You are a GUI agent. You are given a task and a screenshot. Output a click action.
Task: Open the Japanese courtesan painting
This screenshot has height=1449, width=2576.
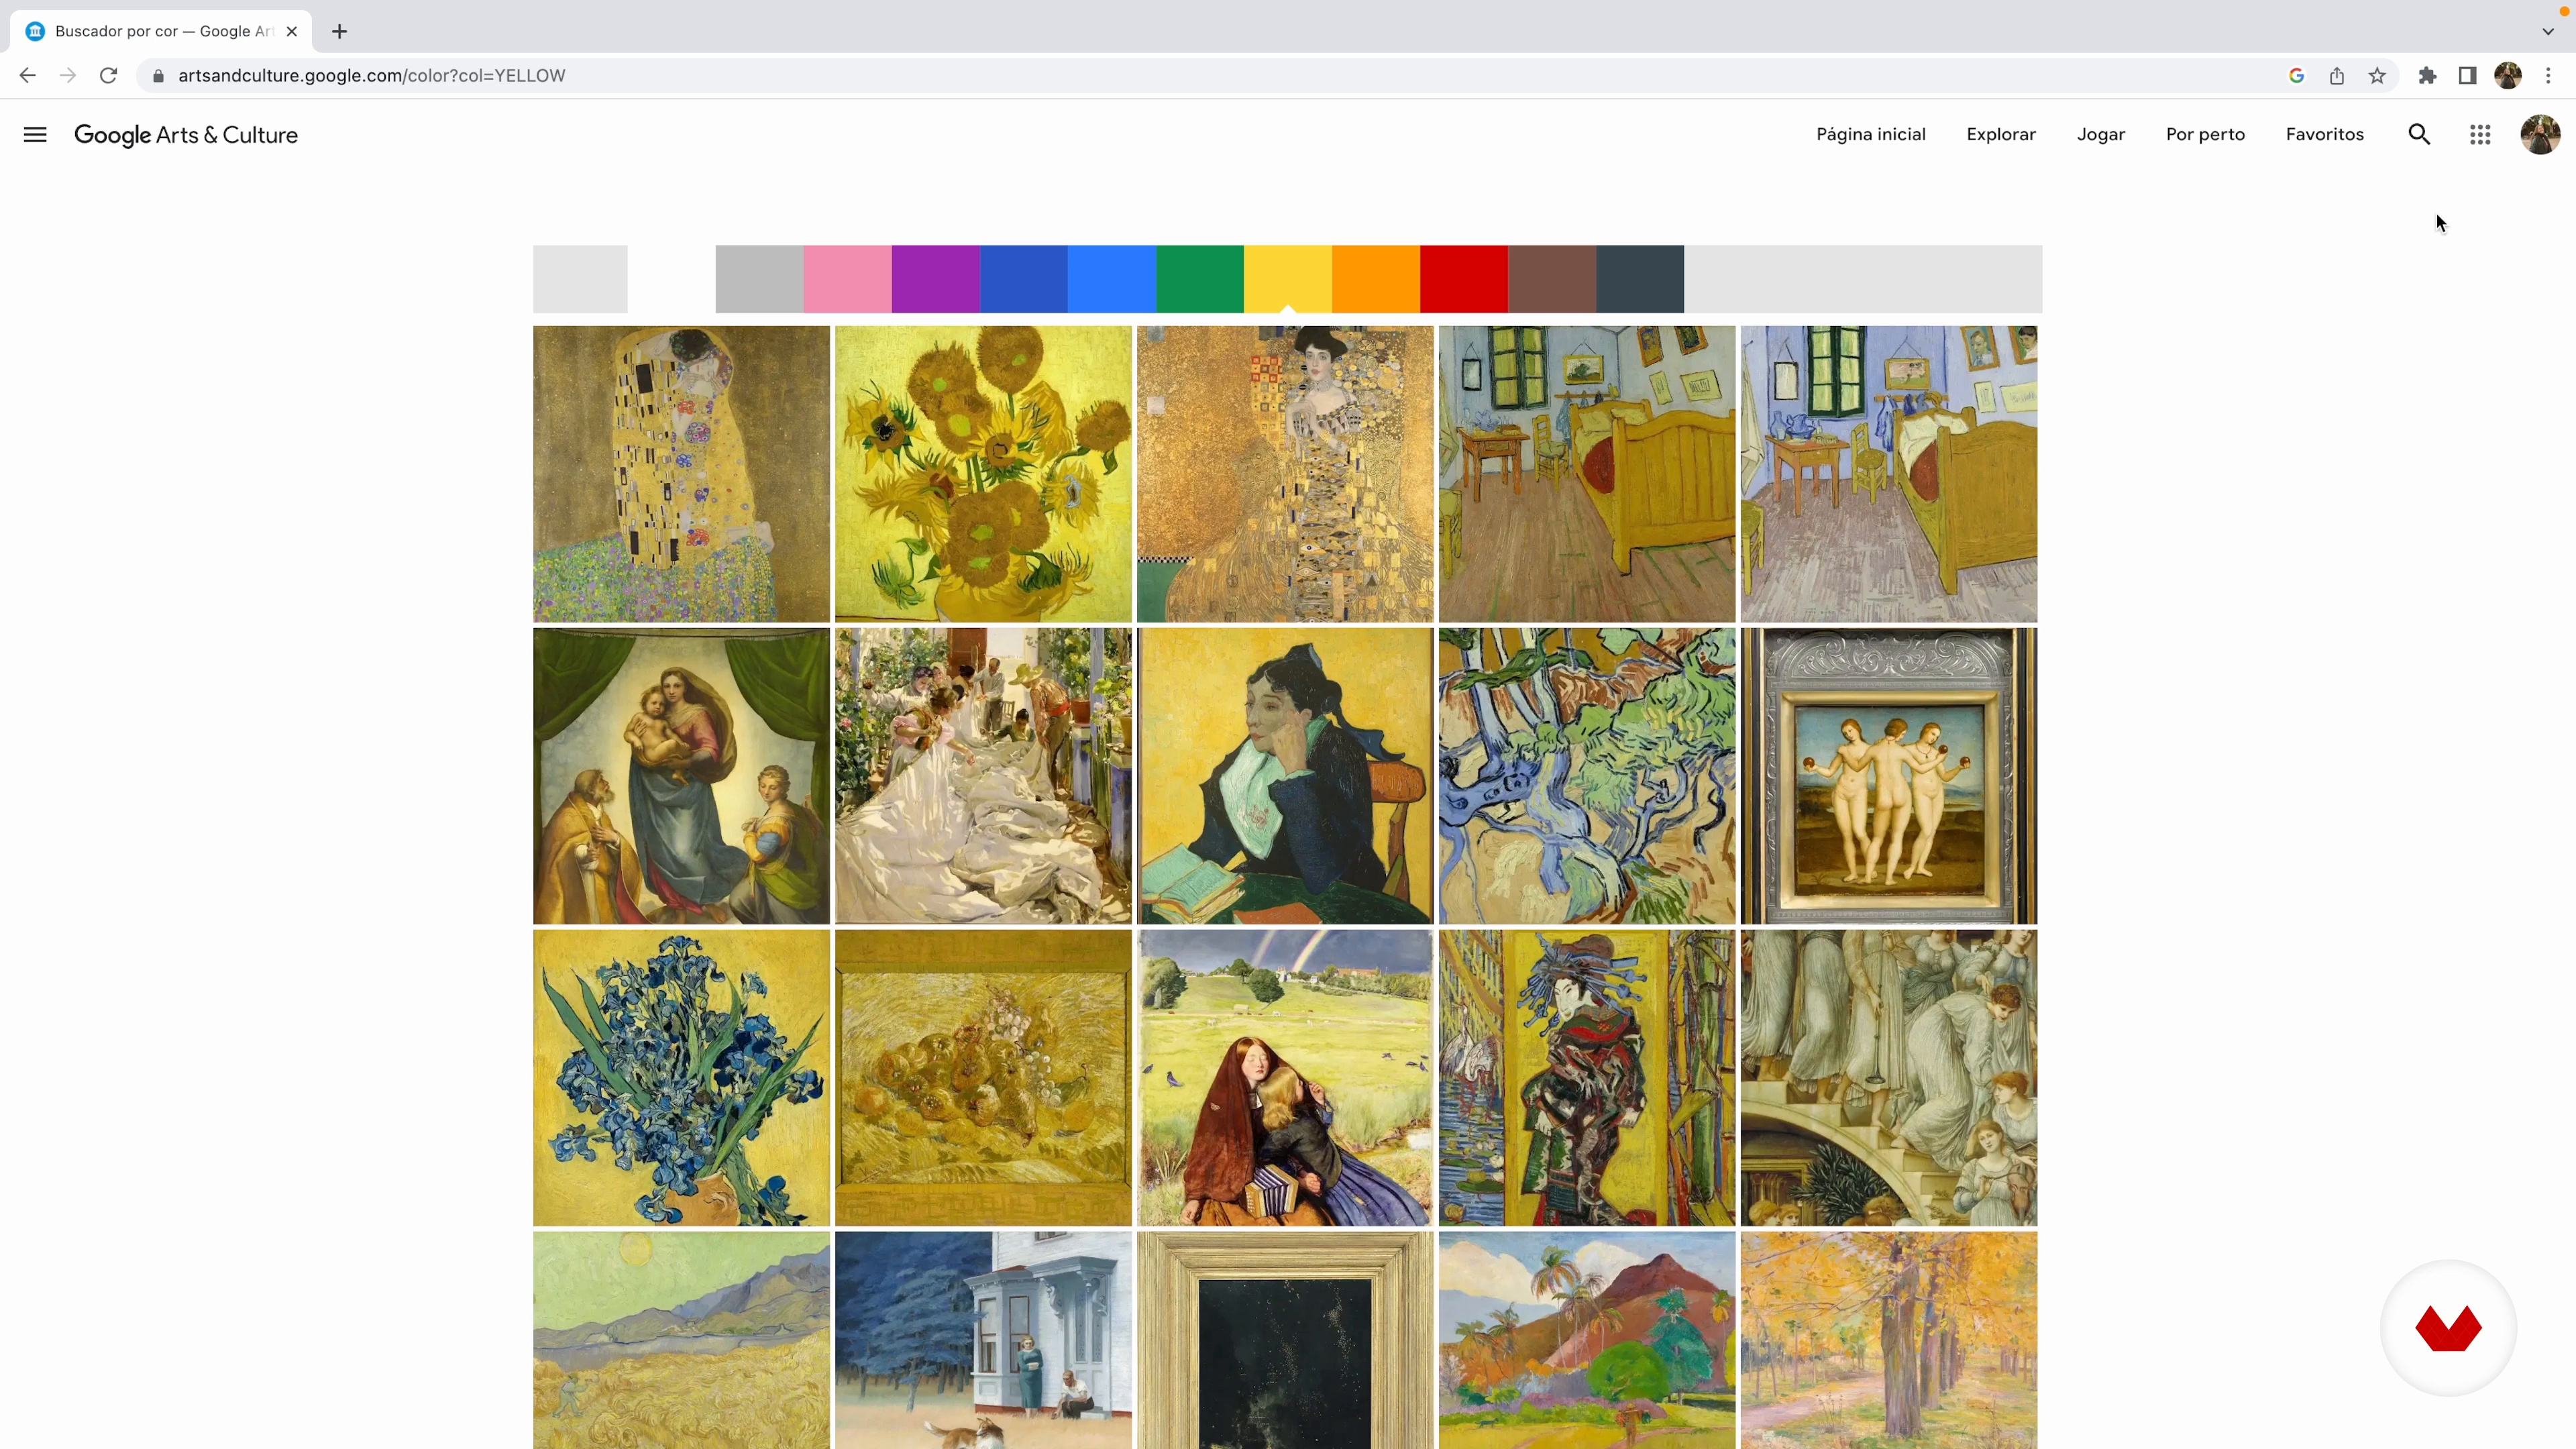(1587, 1078)
